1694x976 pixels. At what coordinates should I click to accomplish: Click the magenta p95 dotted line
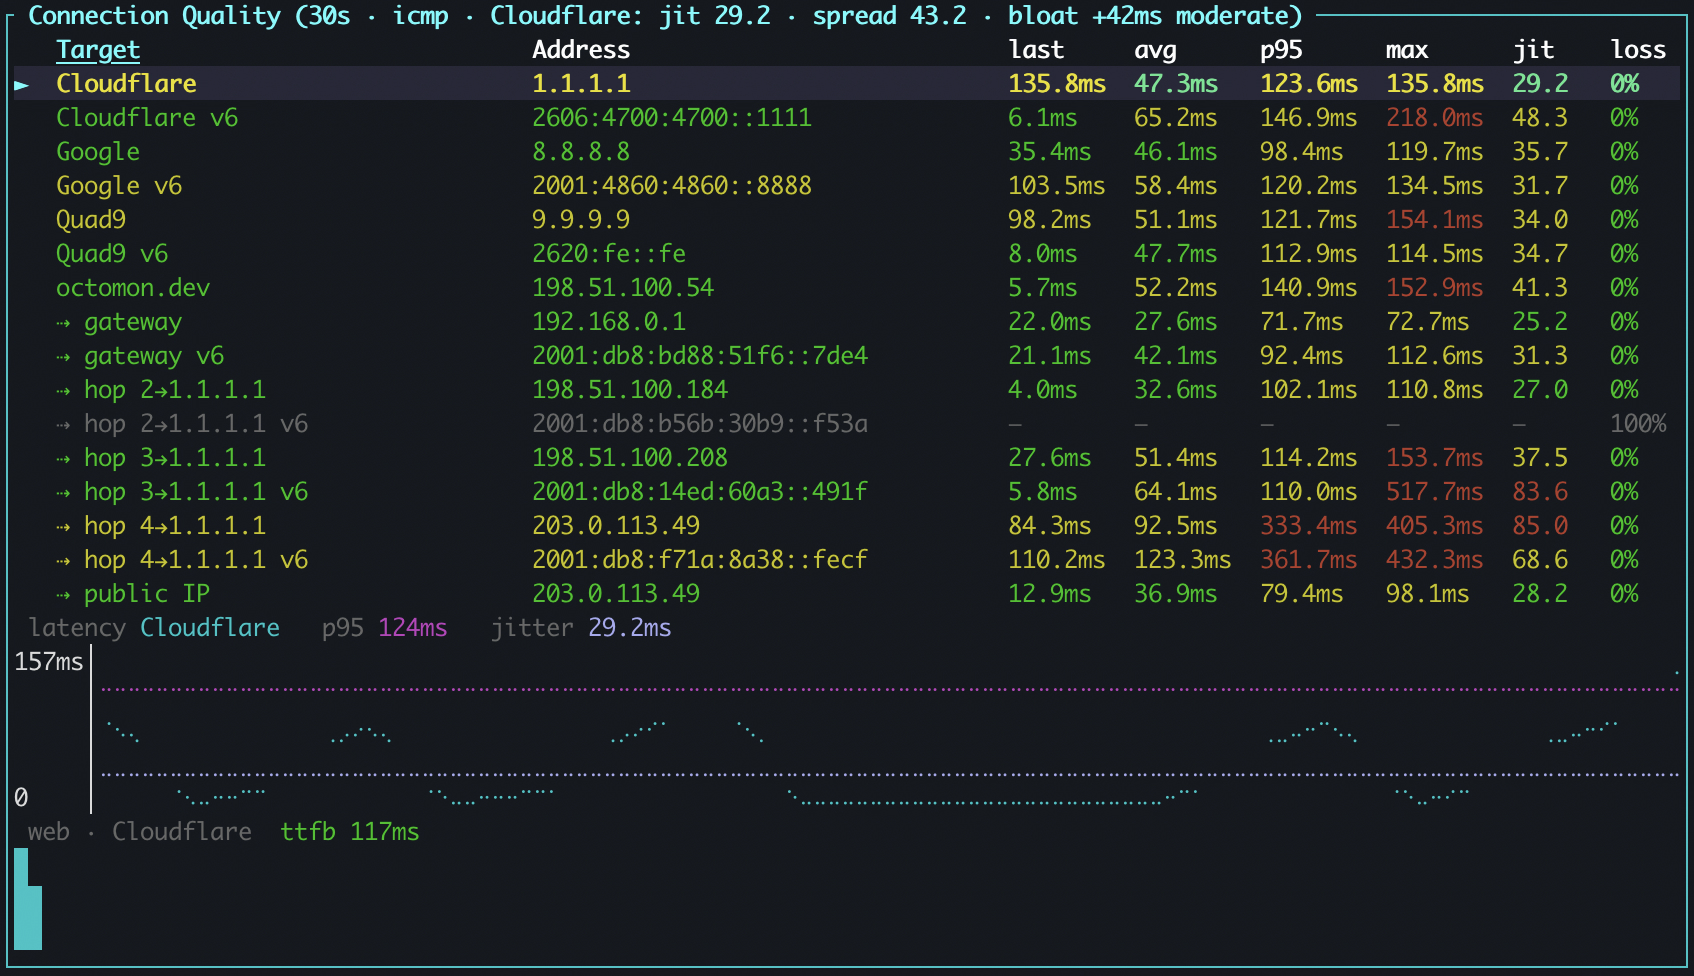point(890,689)
